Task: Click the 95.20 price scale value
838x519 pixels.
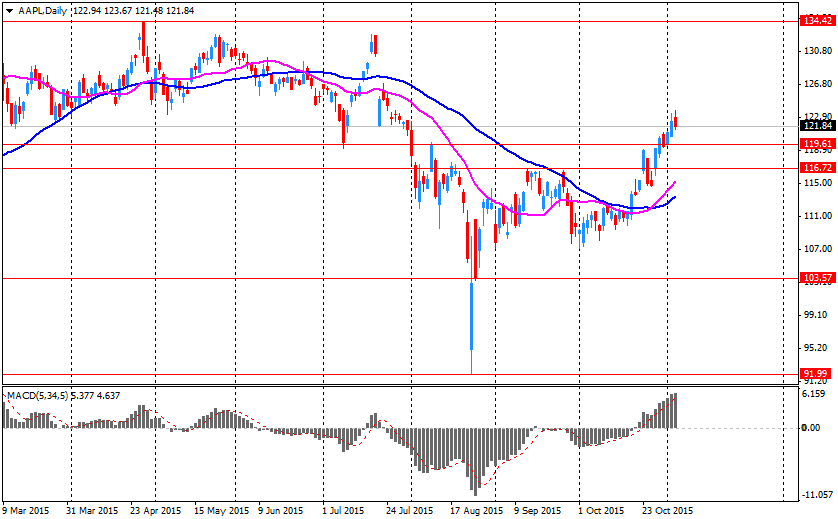Action: pyautogui.click(x=816, y=348)
